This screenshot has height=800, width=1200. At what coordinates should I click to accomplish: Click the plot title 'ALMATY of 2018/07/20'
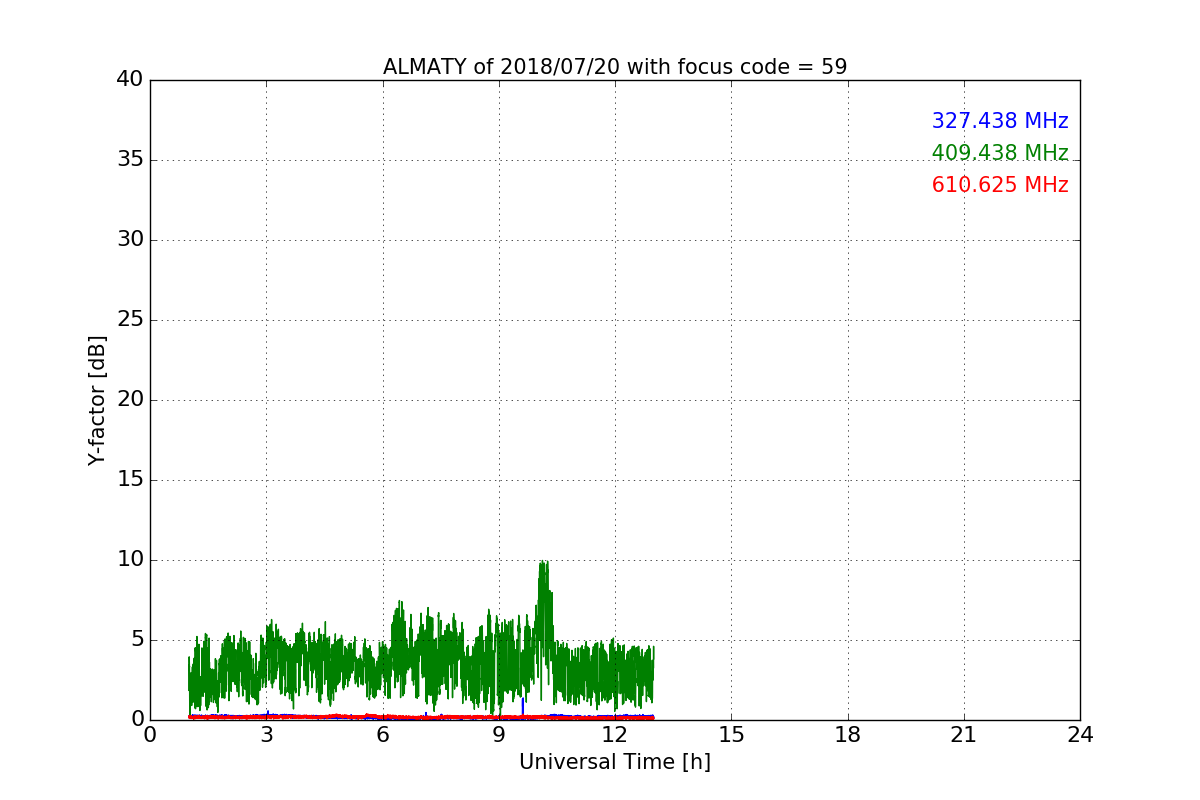click(615, 67)
